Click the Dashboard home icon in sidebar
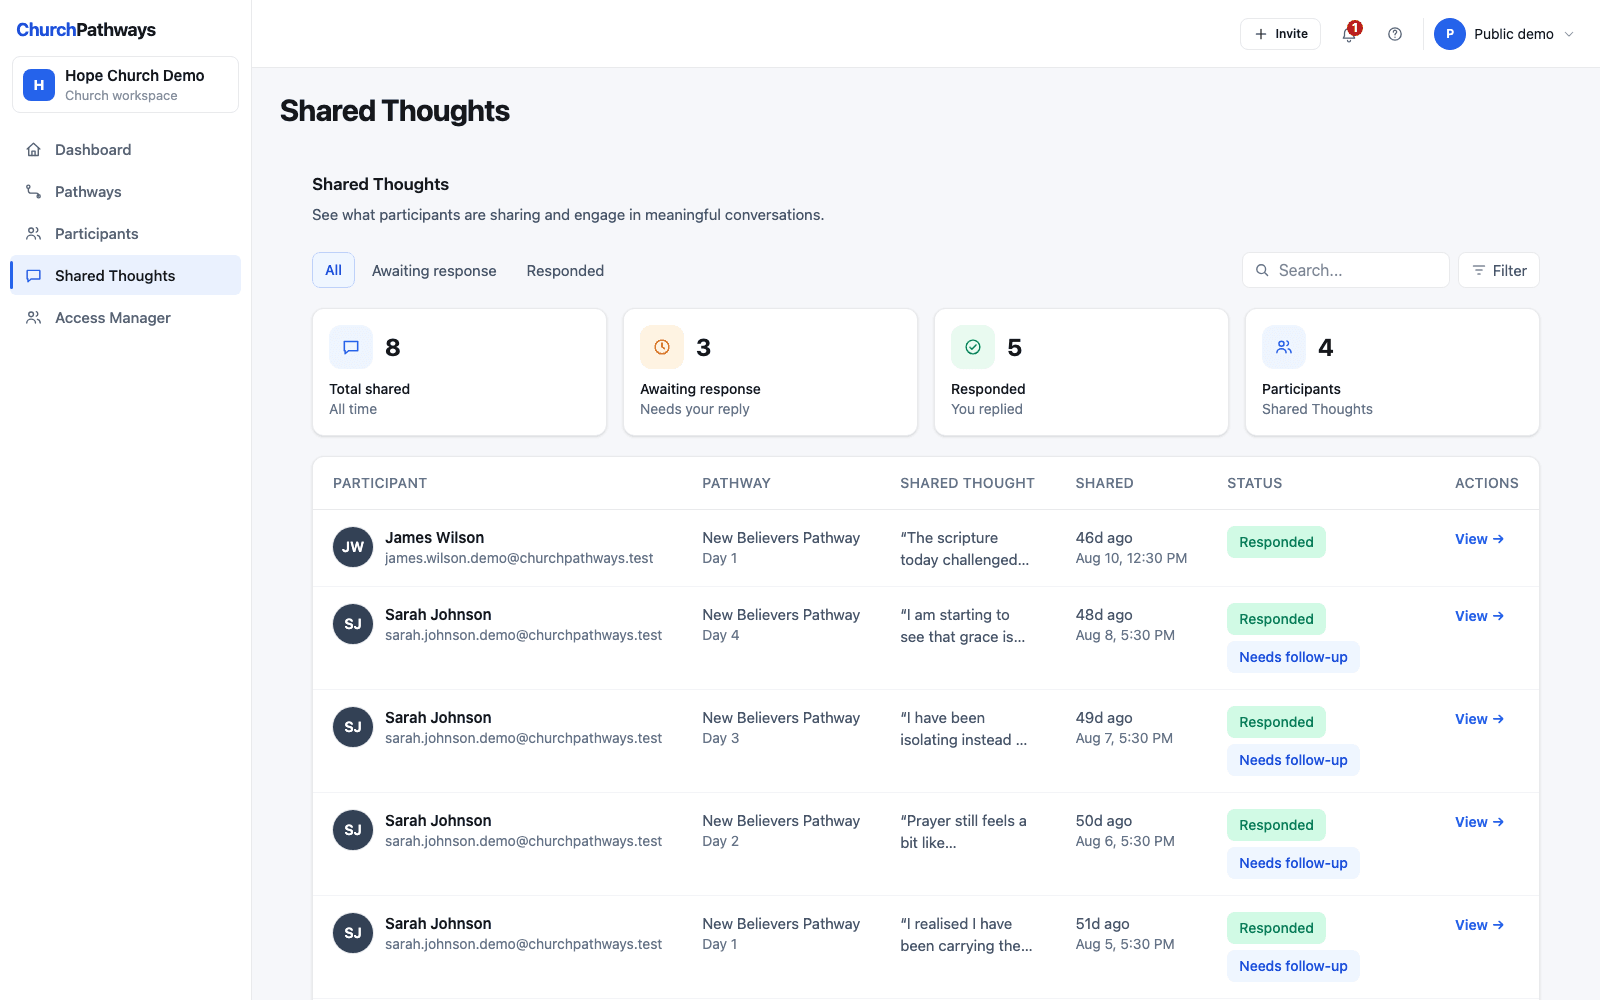The image size is (1600, 1000). pyautogui.click(x=34, y=150)
